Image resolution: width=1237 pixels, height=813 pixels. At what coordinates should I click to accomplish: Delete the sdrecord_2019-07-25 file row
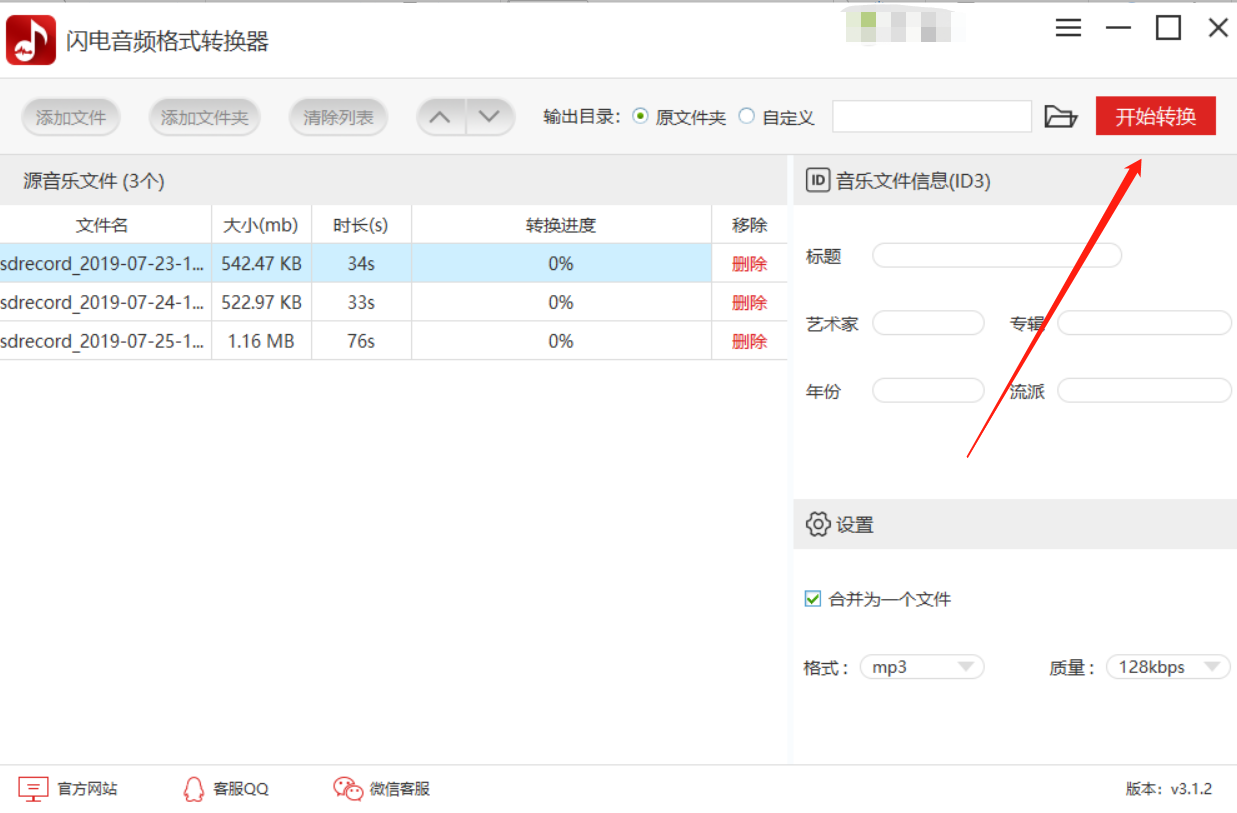pyautogui.click(x=749, y=342)
